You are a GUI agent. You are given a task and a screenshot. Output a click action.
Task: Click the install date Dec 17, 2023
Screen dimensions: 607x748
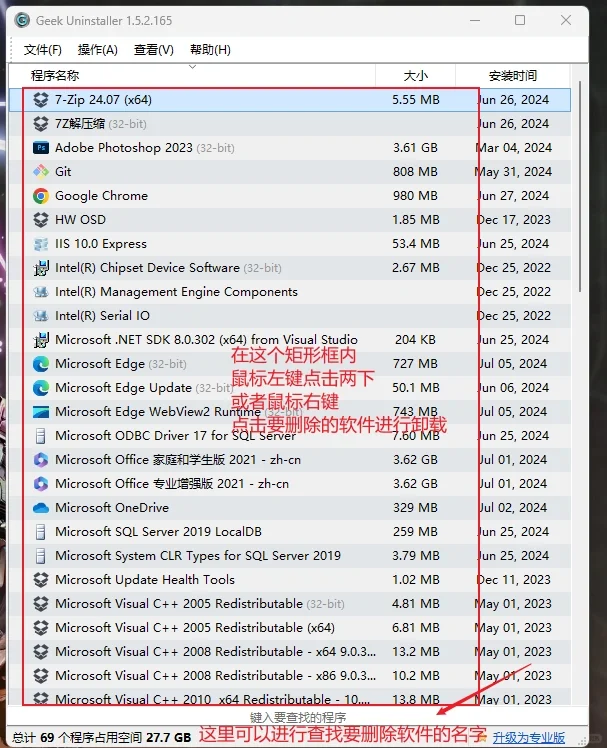coord(513,220)
